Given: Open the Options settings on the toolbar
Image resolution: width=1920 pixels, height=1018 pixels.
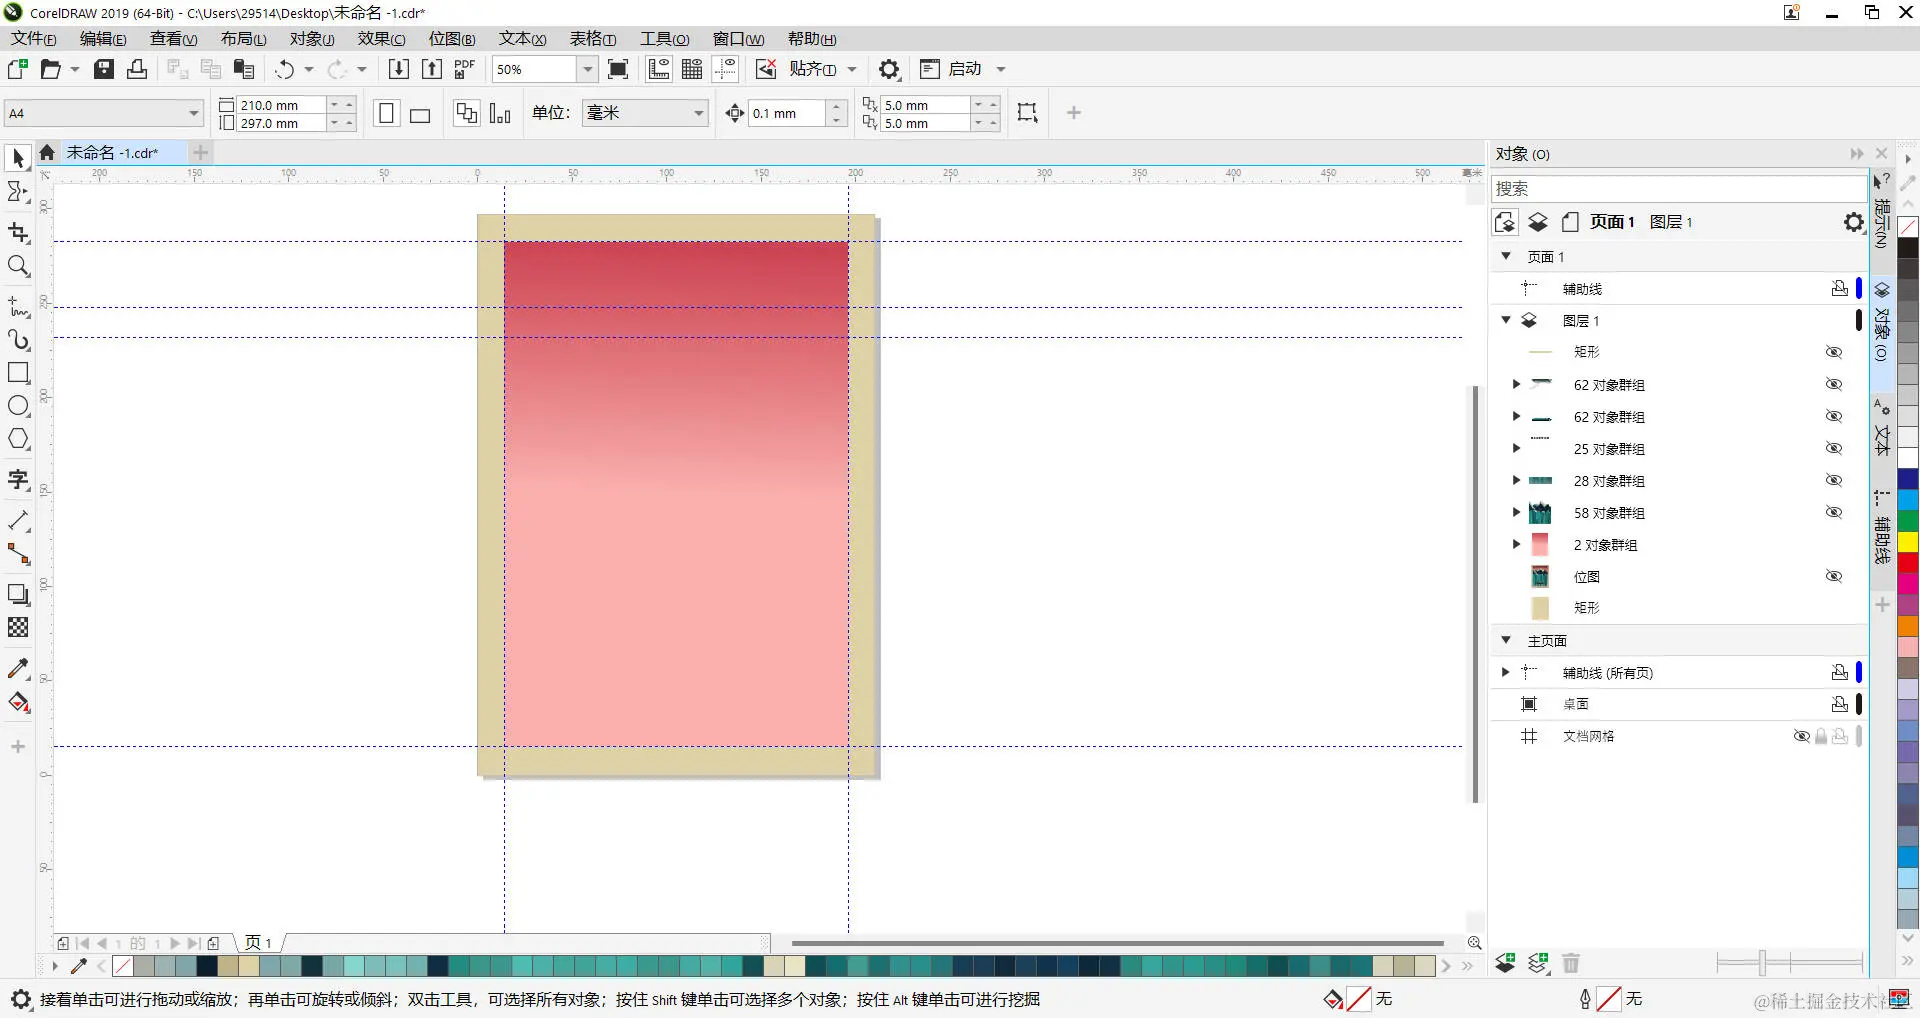Looking at the screenshot, I should pos(889,69).
